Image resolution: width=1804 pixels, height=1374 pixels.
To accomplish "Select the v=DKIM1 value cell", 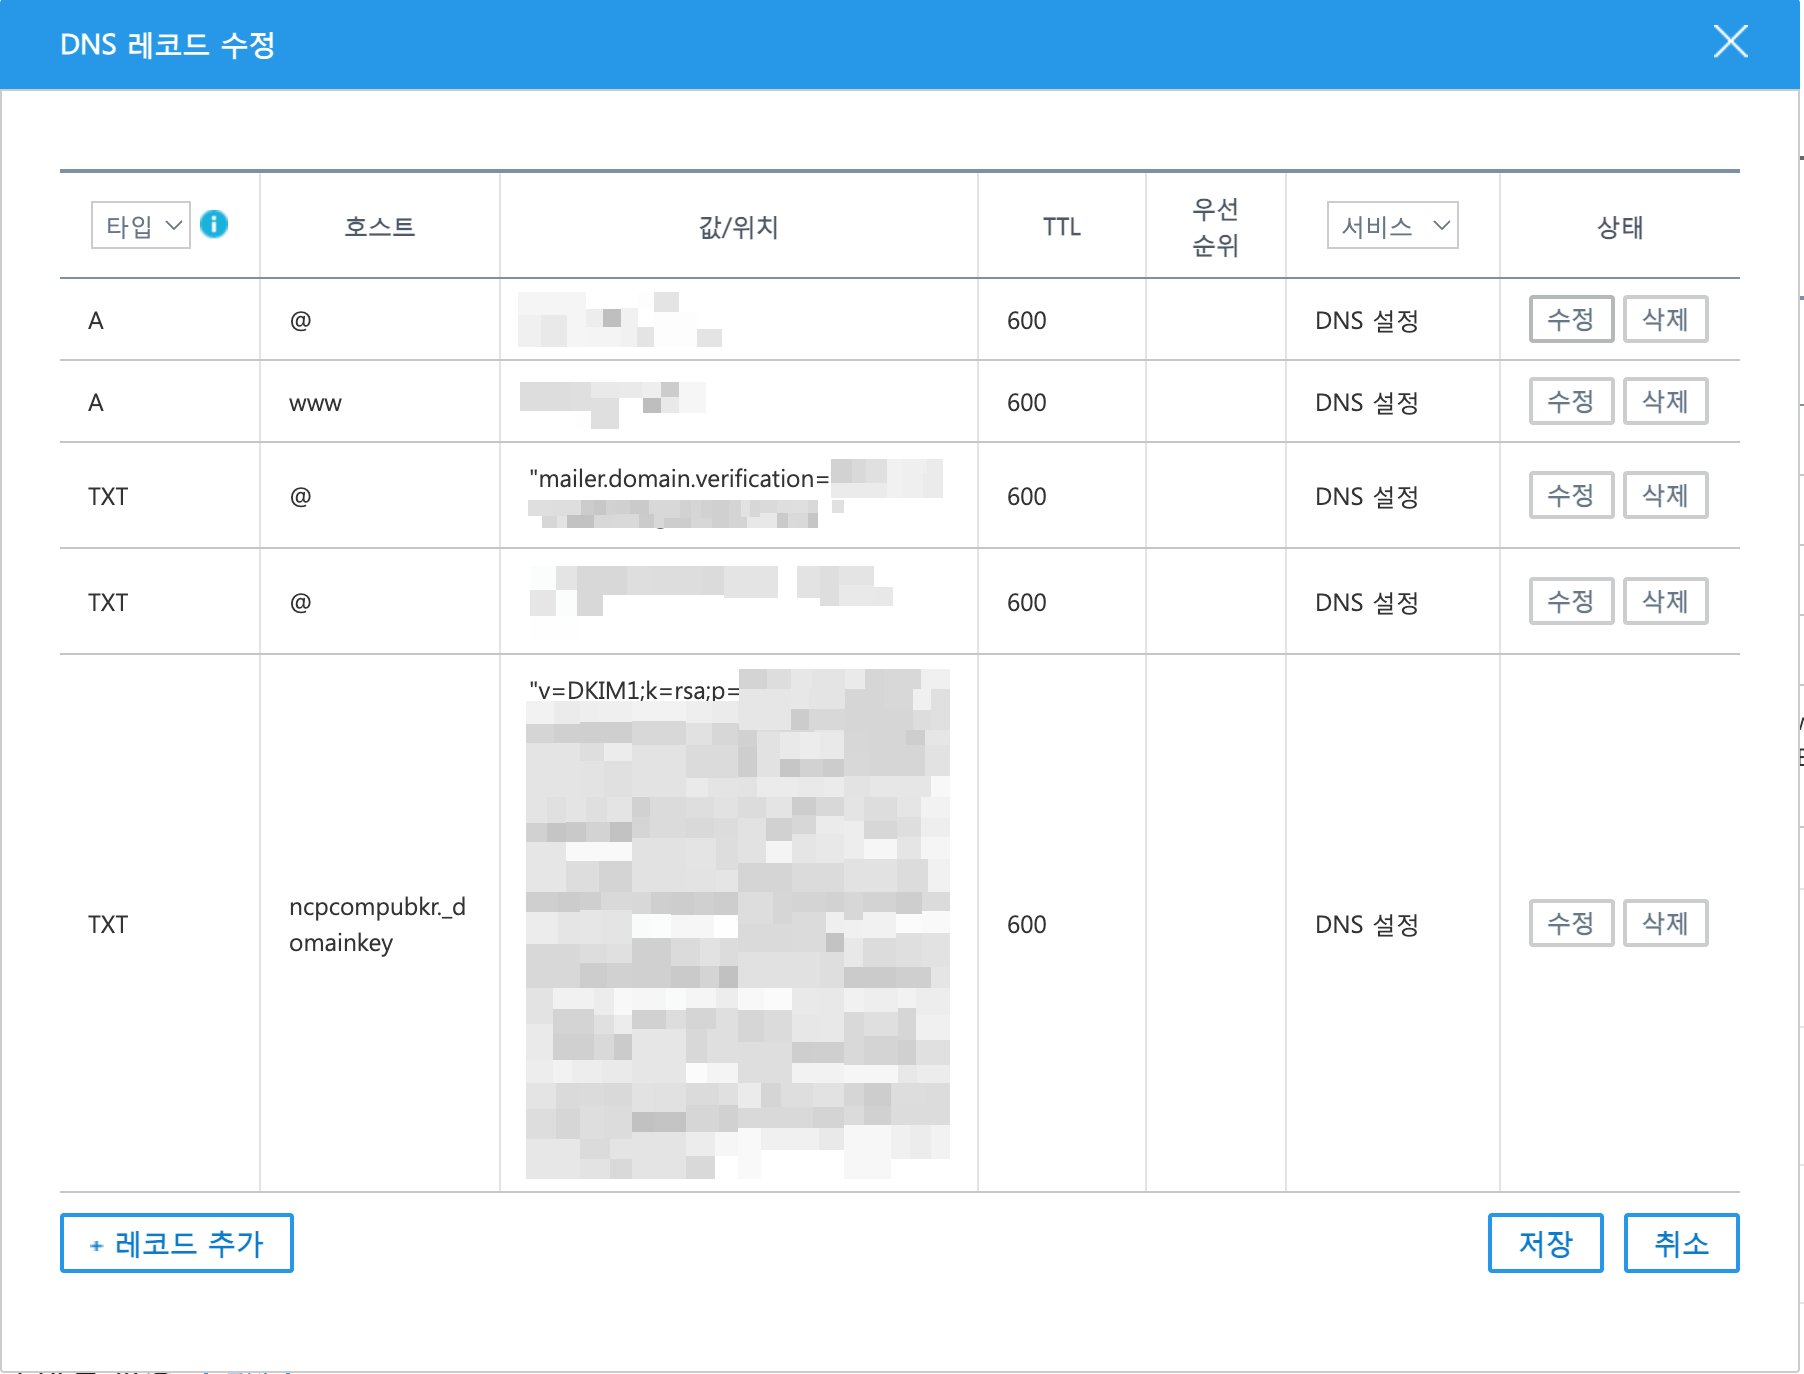I will pyautogui.click(x=738, y=922).
